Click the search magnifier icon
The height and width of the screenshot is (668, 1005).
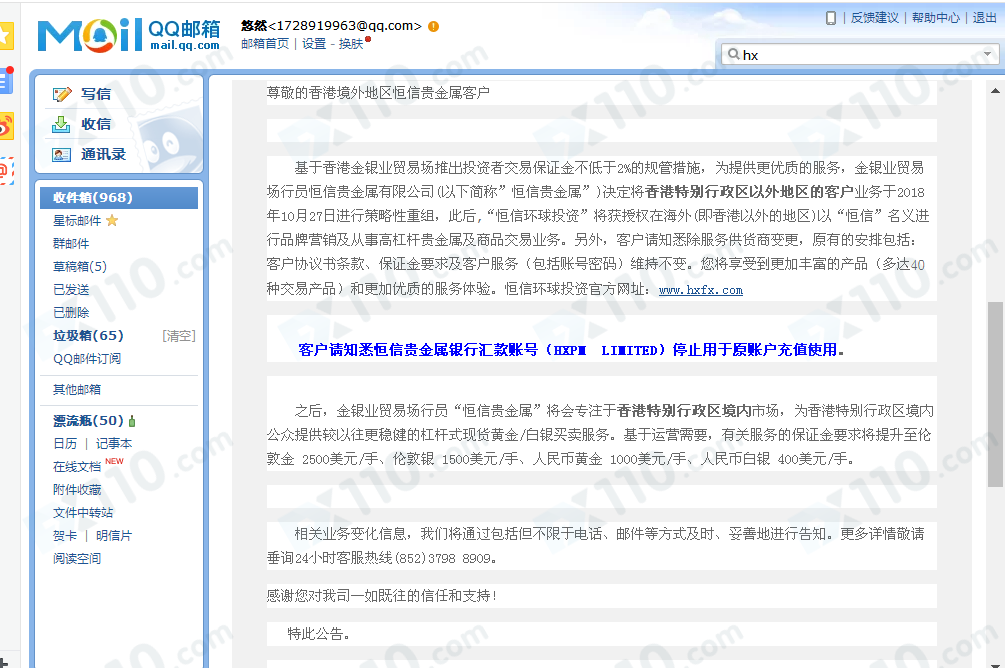pyautogui.click(x=733, y=54)
